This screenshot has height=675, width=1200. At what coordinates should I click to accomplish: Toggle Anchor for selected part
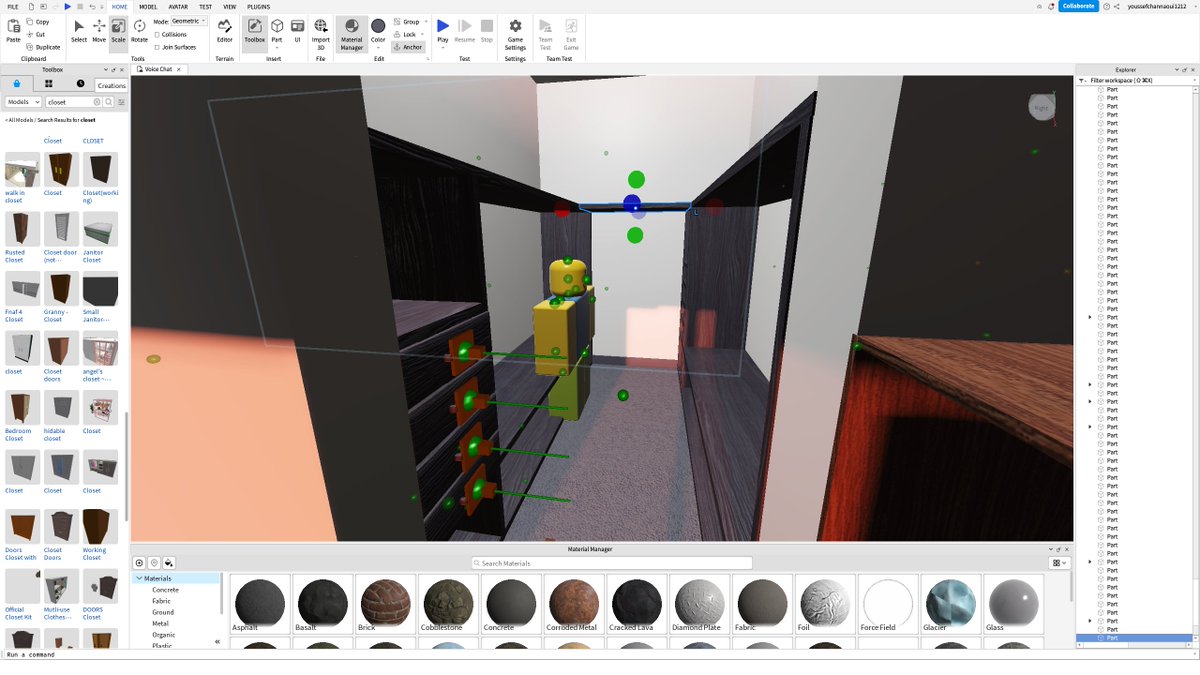[408, 47]
